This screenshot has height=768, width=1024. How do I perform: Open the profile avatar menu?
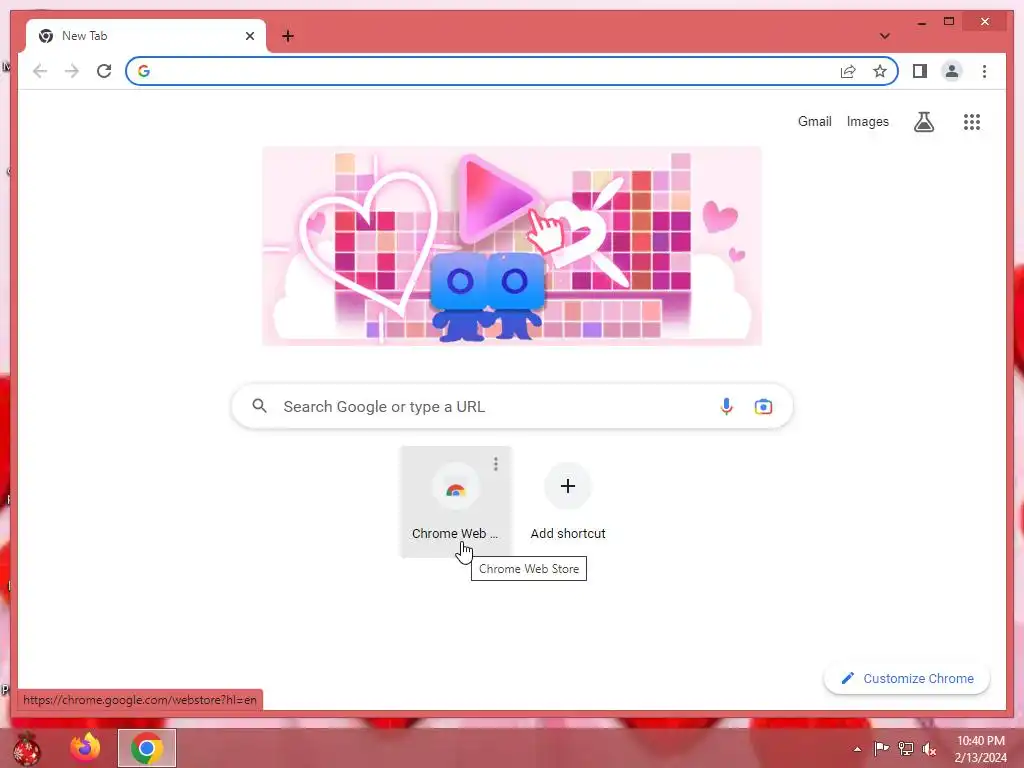(x=952, y=71)
